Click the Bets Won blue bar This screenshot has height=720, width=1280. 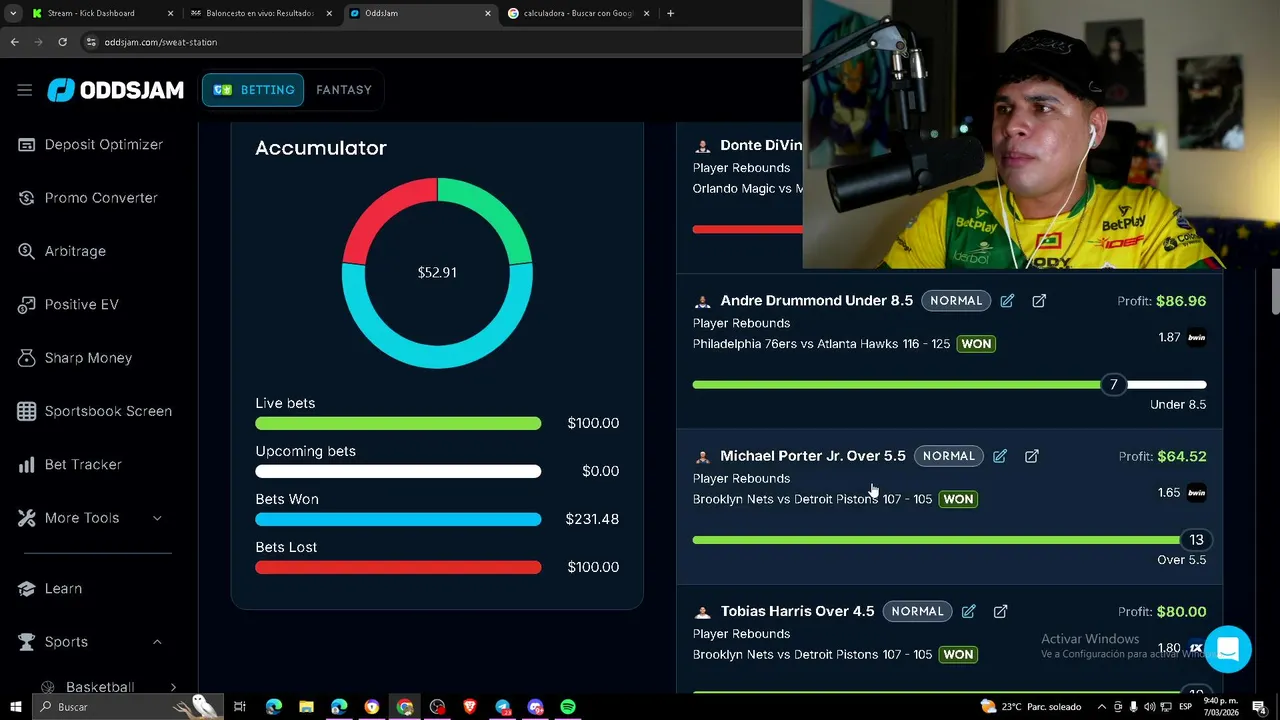pyautogui.click(x=398, y=520)
